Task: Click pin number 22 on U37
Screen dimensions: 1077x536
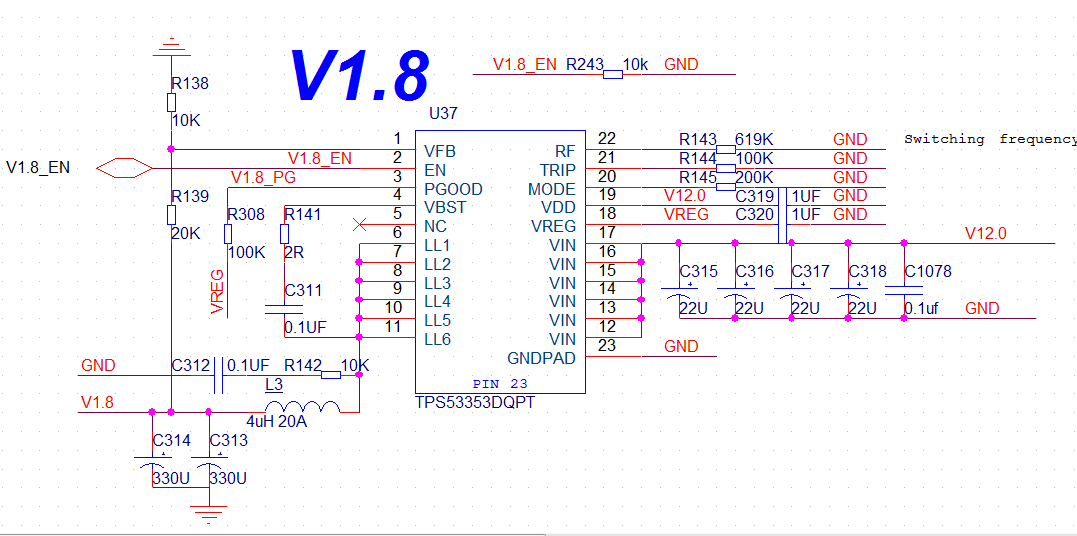Action: pos(607,137)
